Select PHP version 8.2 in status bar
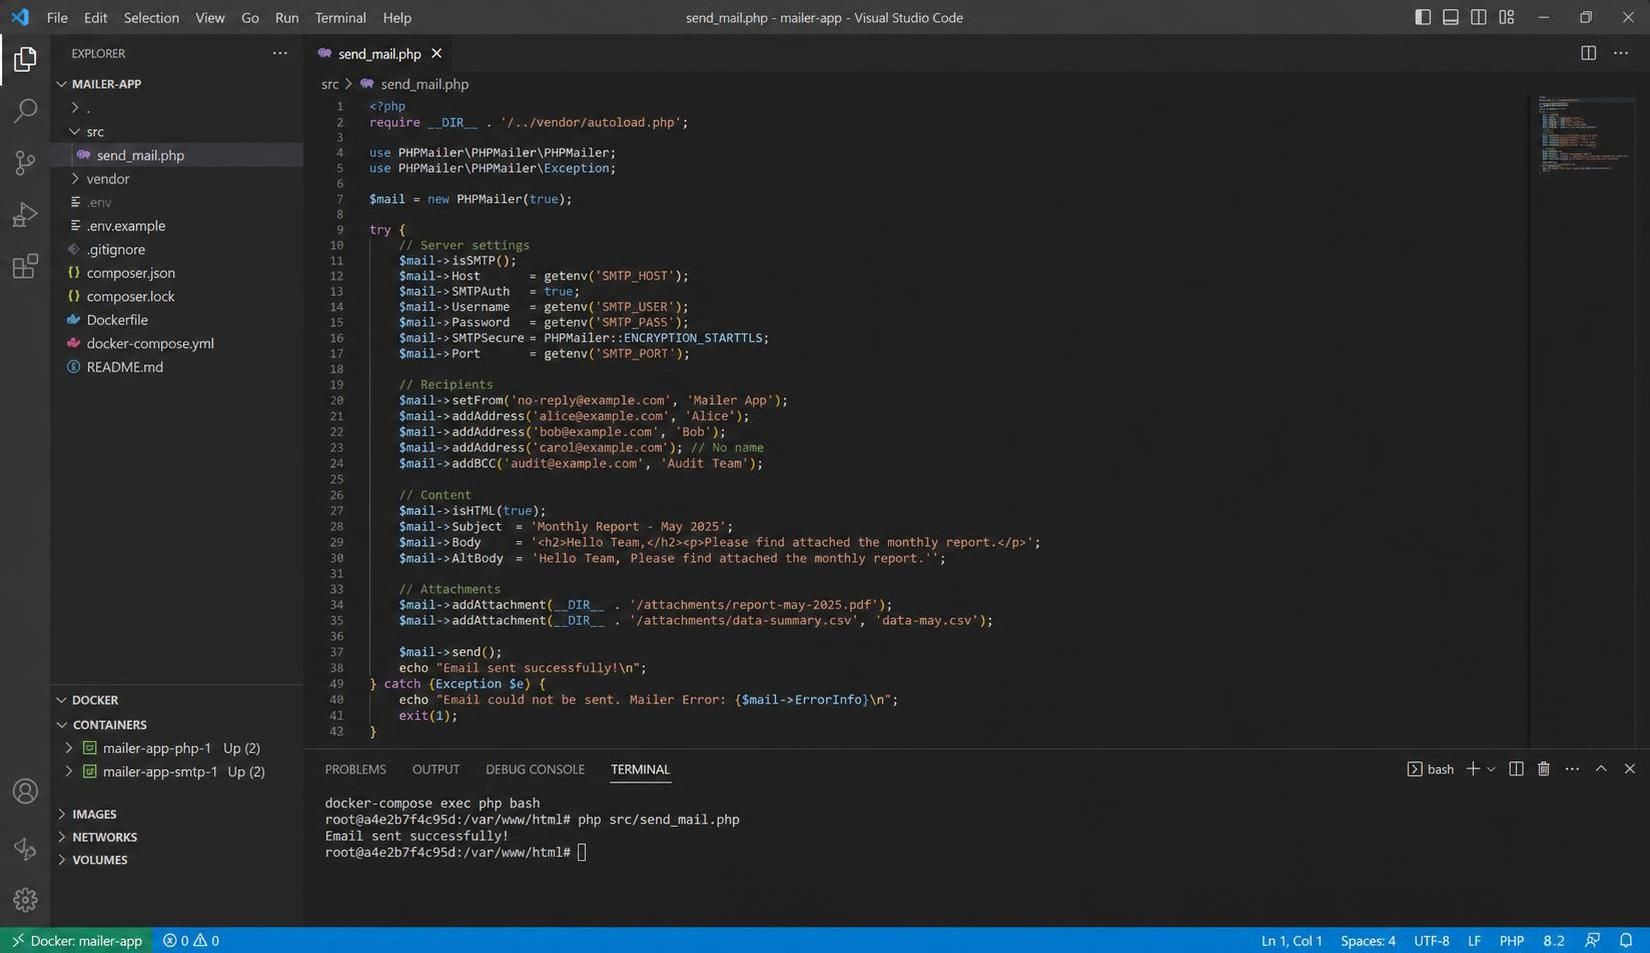 click(1553, 940)
